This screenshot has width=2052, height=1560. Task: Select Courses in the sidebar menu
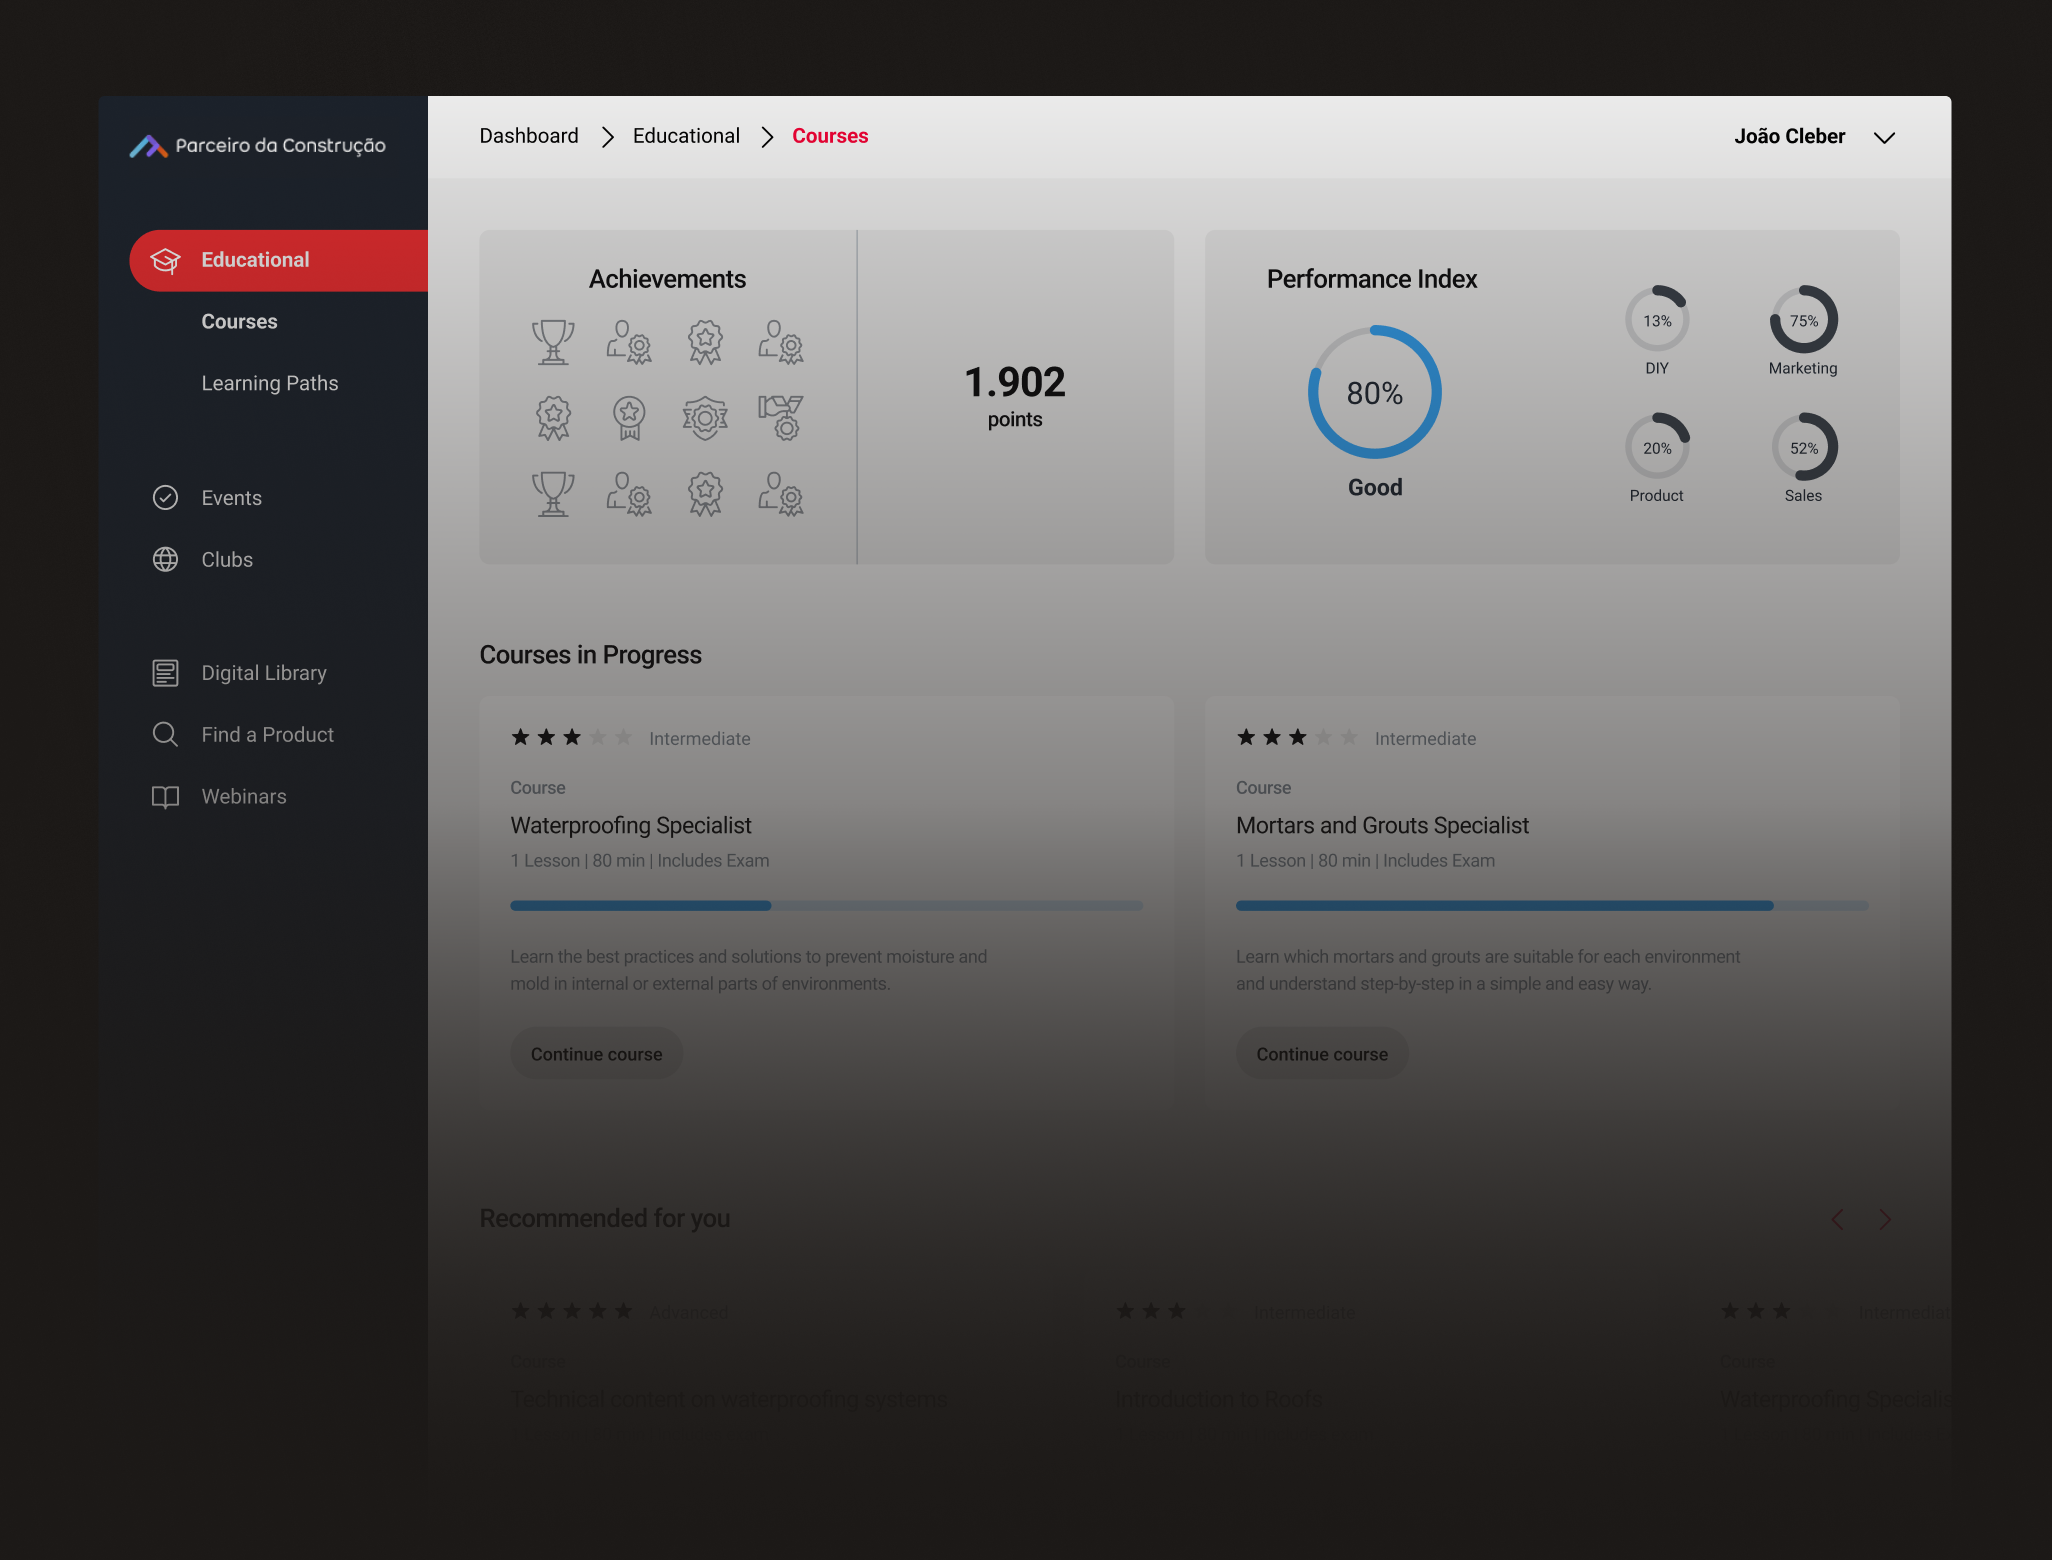point(239,321)
